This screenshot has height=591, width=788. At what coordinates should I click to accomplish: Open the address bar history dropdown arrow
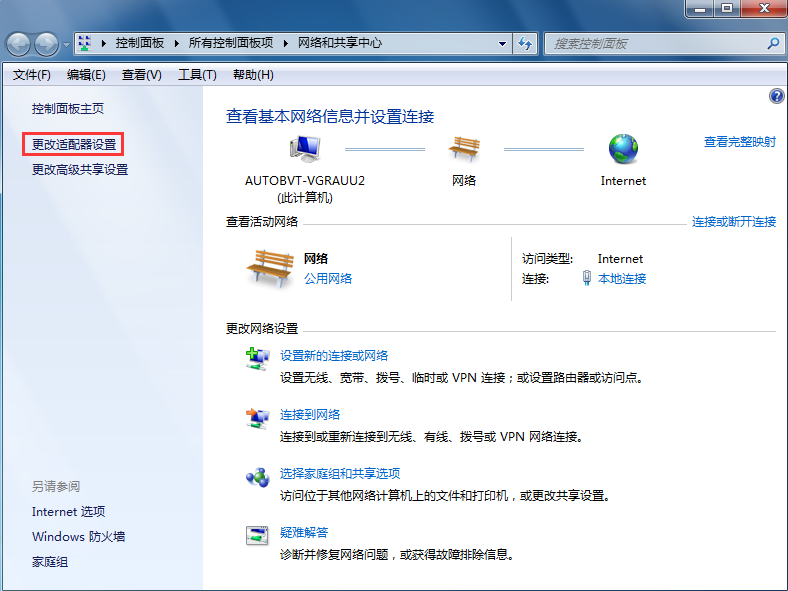pyautogui.click(x=502, y=44)
